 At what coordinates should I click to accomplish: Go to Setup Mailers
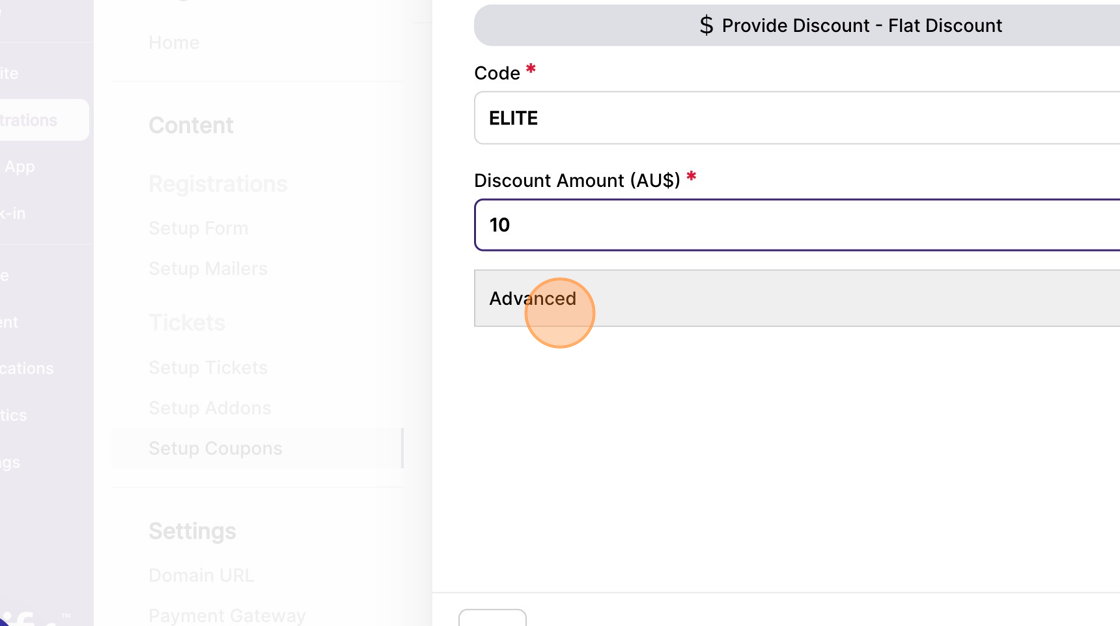[x=208, y=269]
